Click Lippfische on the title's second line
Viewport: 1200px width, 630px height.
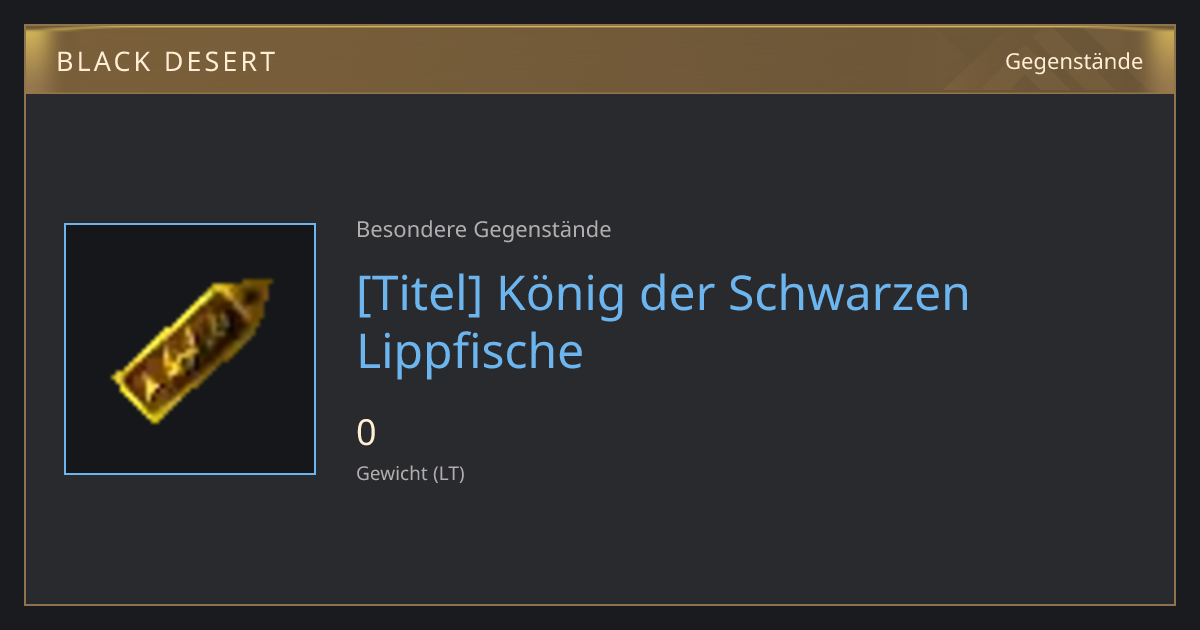(x=470, y=351)
